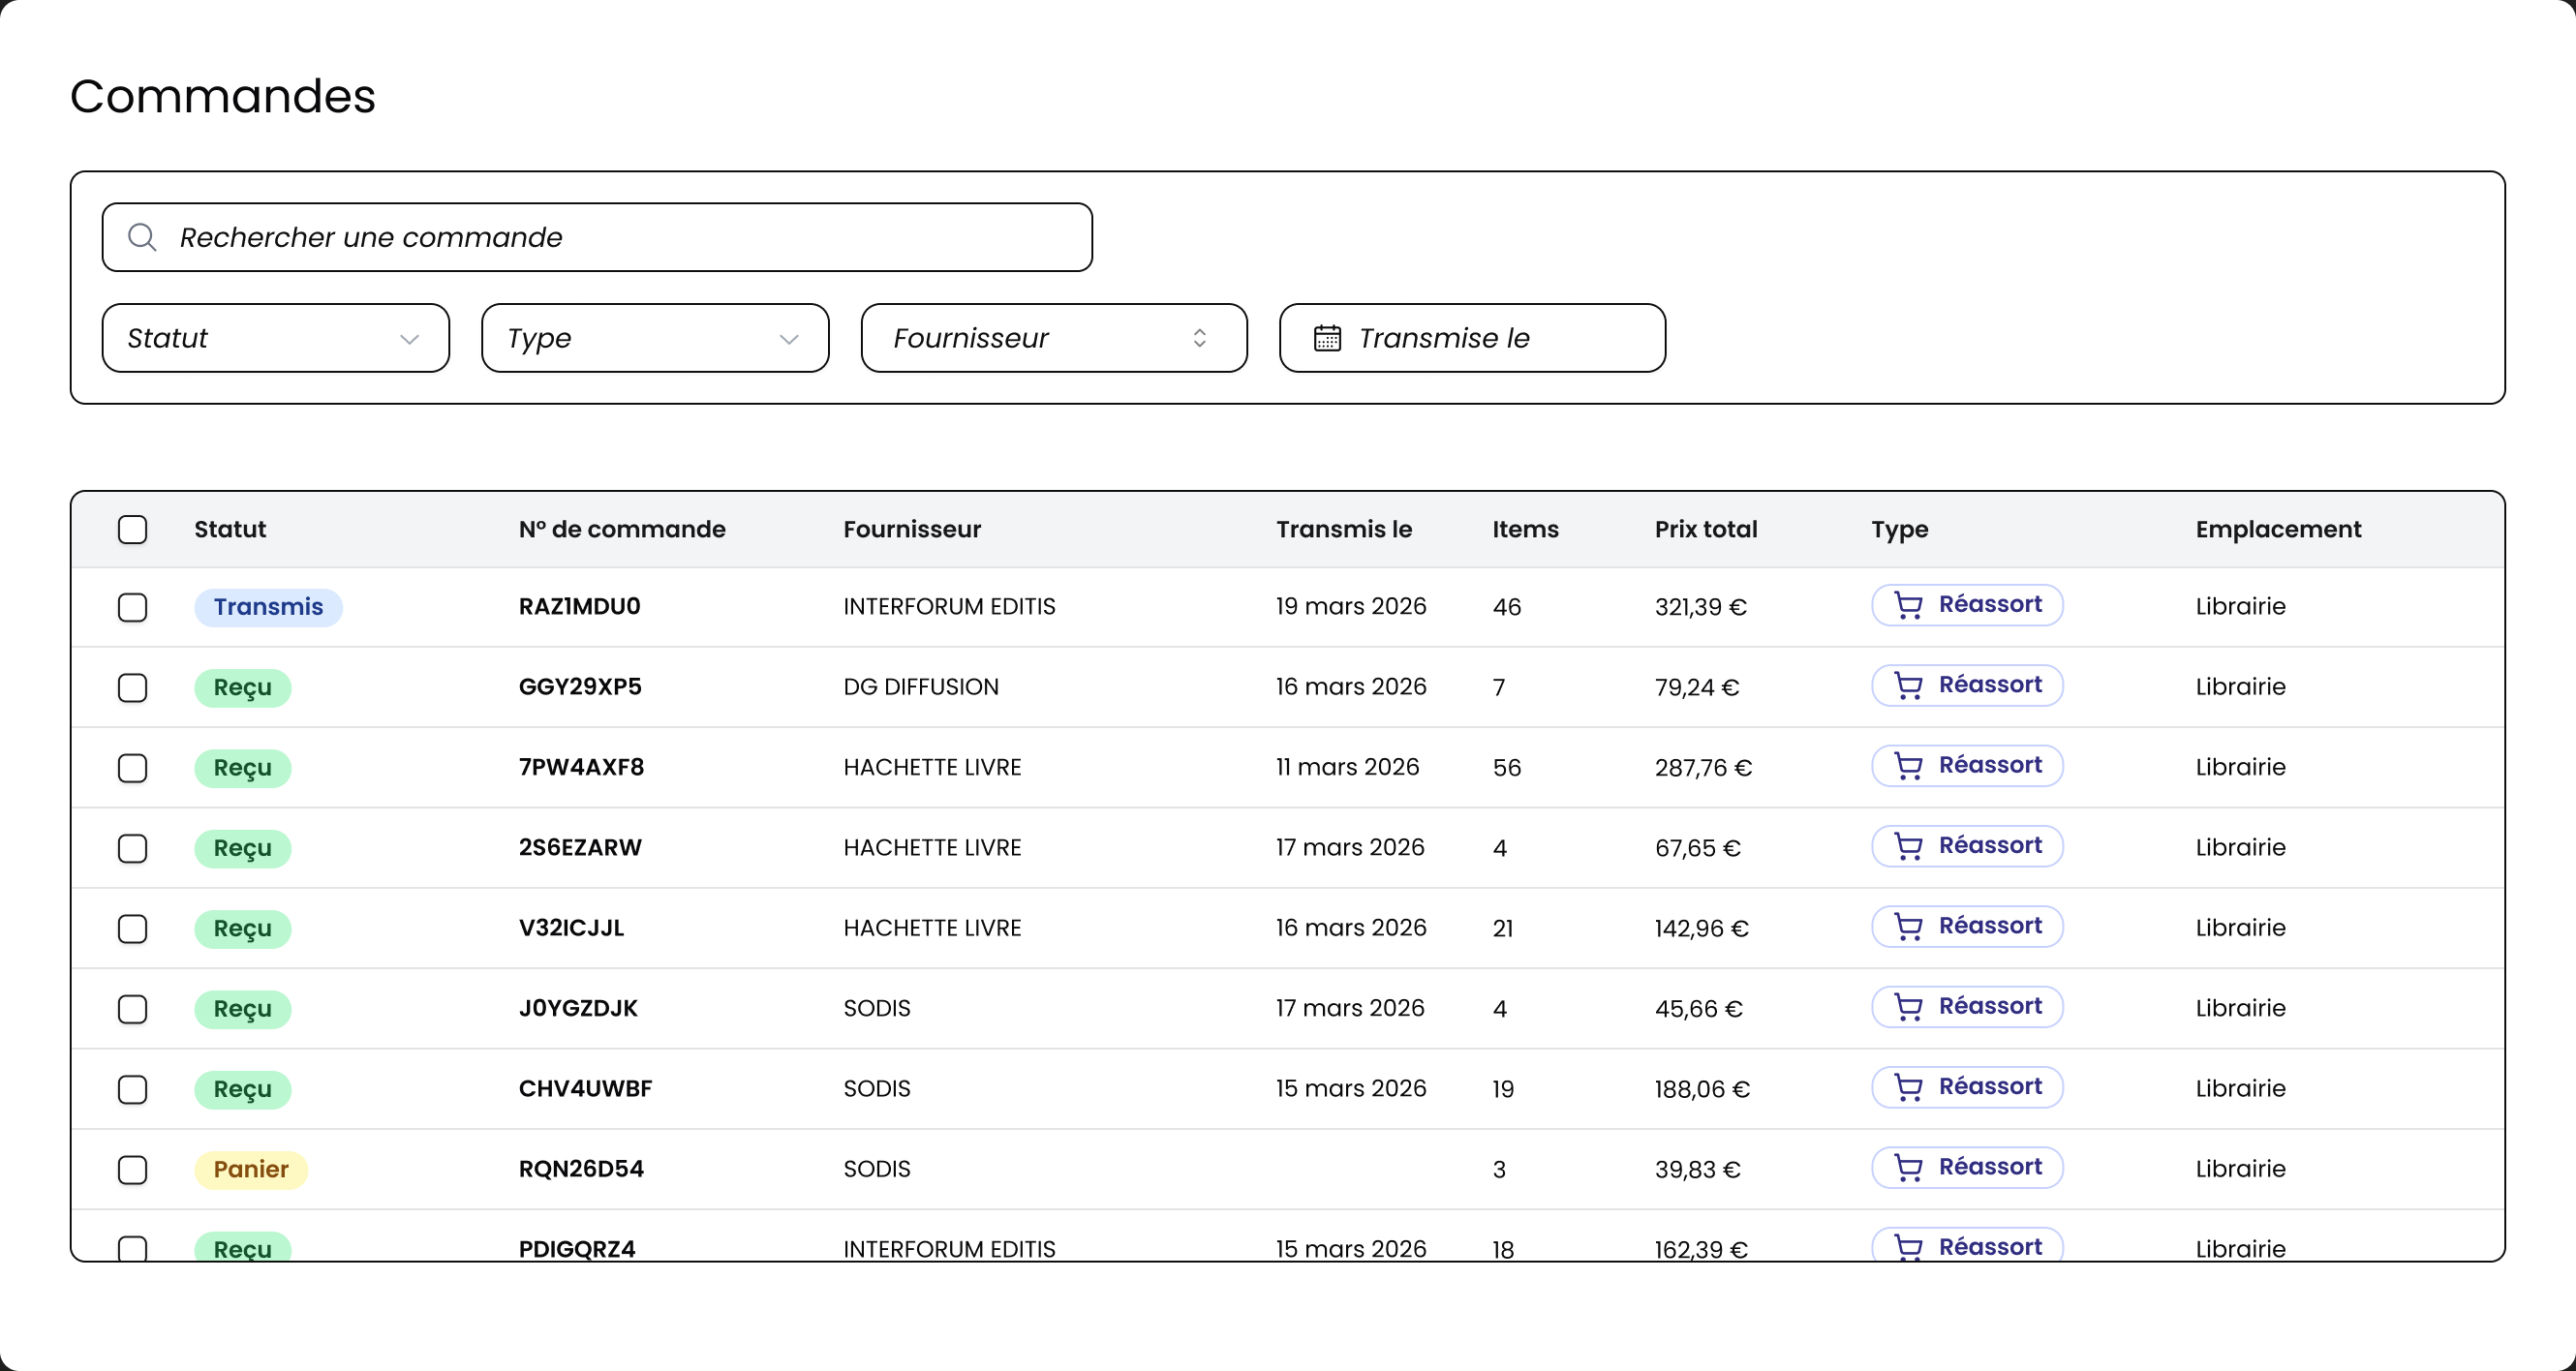Click the magnifier icon in search bar
This screenshot has width=2576, height=1371.
[142, 237]
